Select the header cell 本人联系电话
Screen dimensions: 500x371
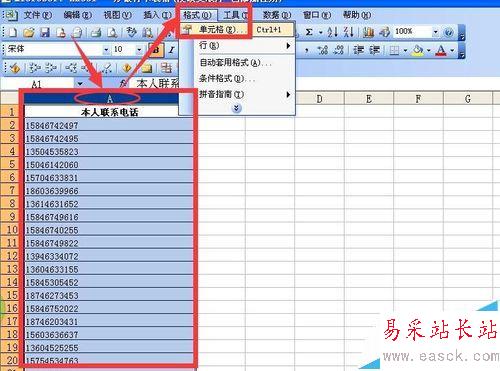click(109, 112)
